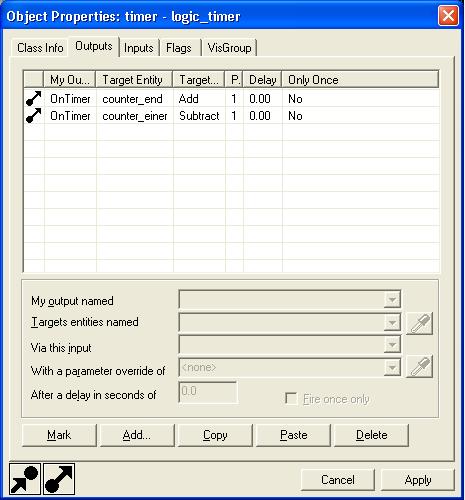Click the Apply button
The image size is (465, 500).
pyautogui.click(x=418, y=480)
